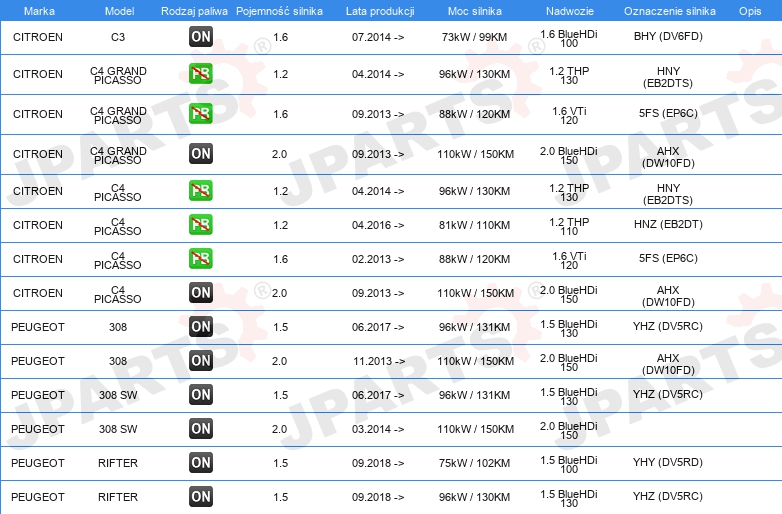The image size is (782, 514).
Task: Select the 96kW / 130KM cell in the Rifter row
Action: [x=474, y=497]
